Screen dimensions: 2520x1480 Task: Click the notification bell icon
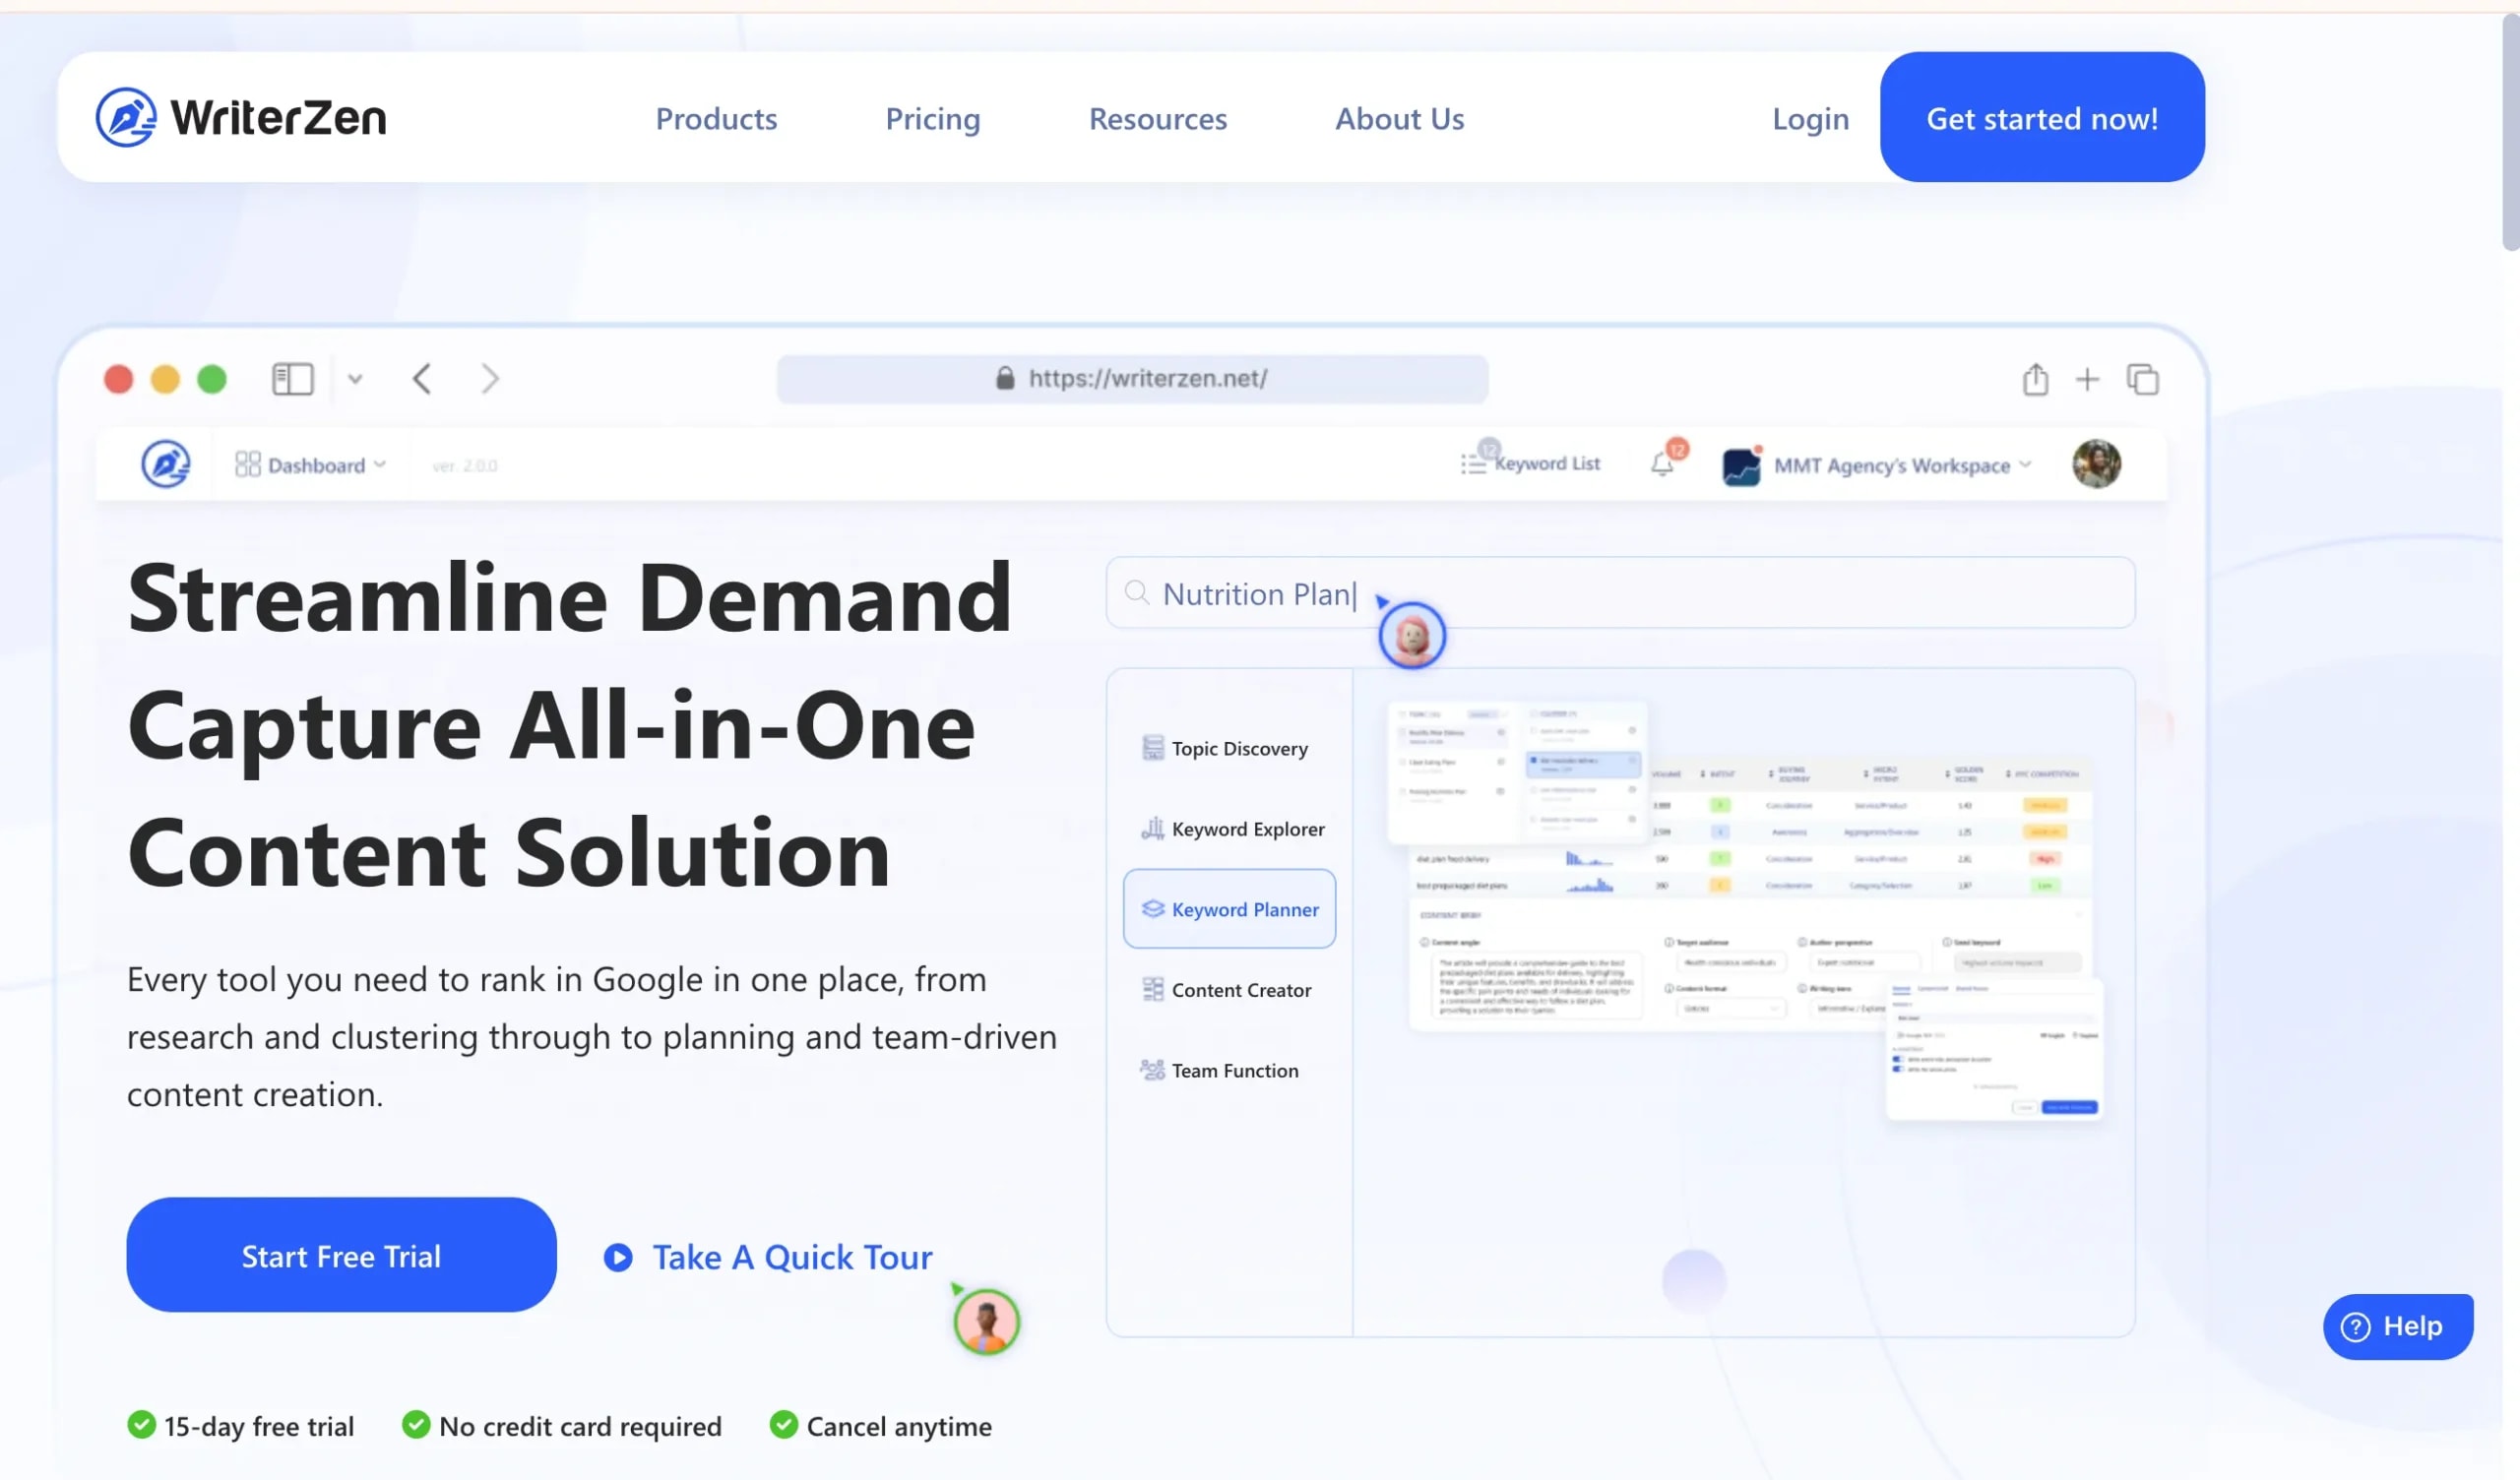tap(1662, 464)
